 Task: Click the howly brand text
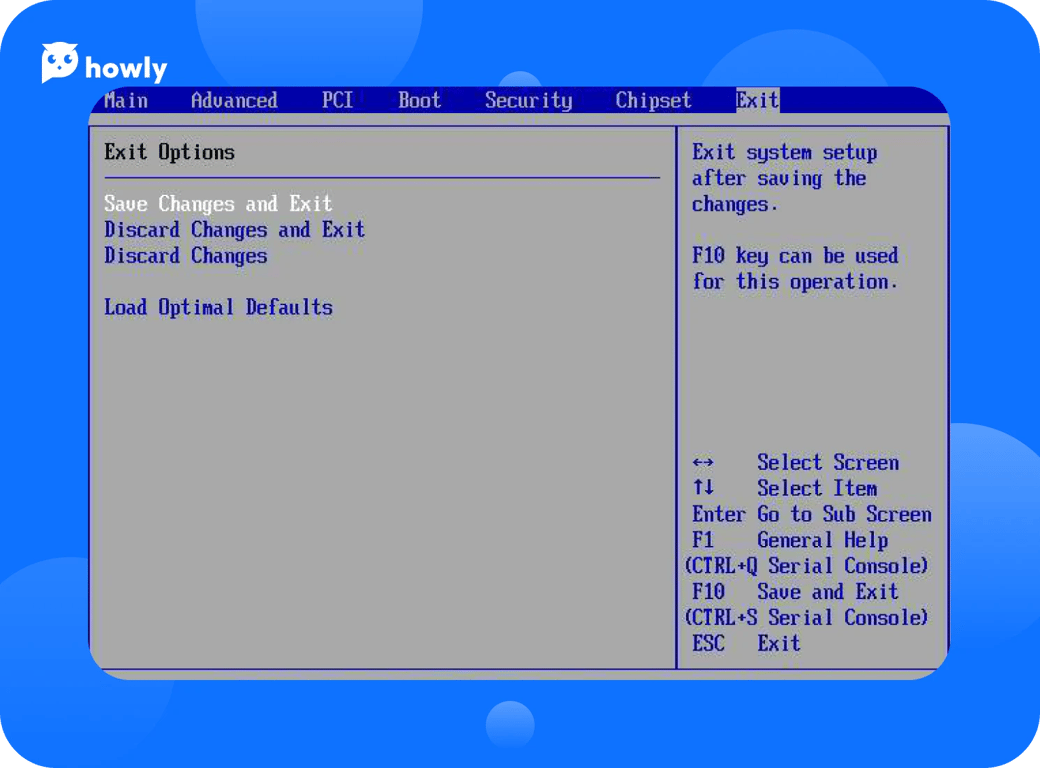[x=126, y=69]
